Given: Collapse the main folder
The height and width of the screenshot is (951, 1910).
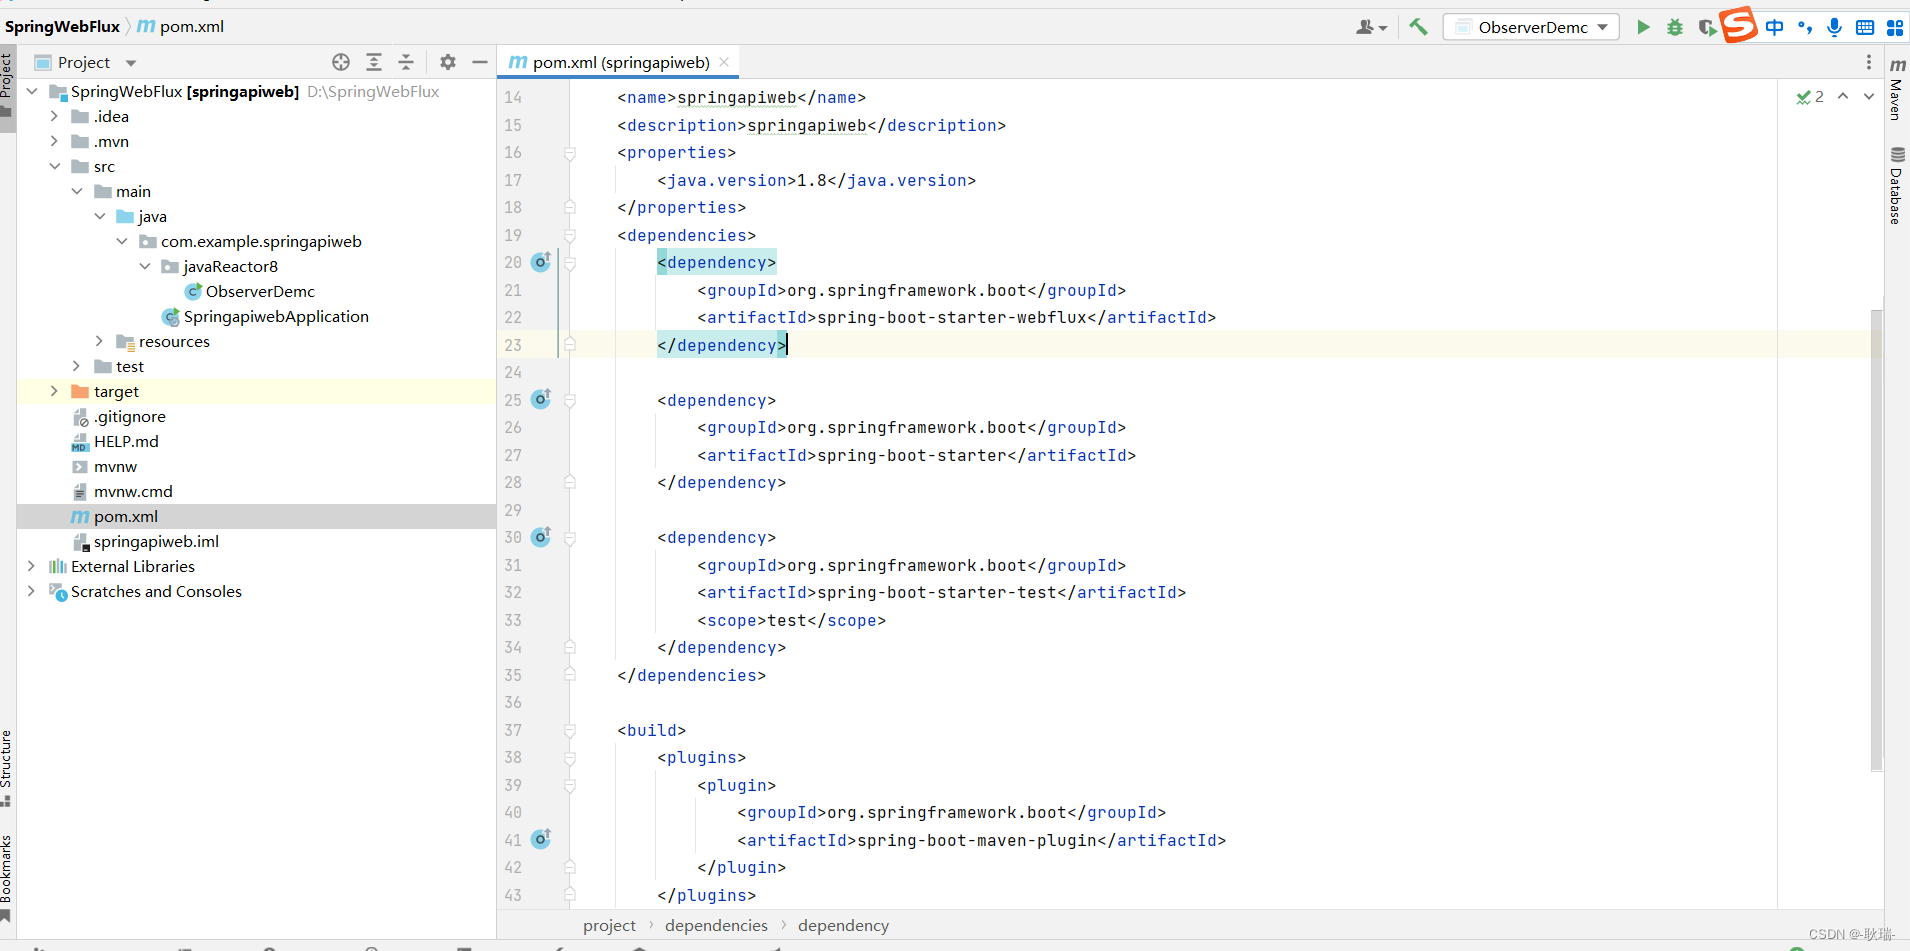Looking at the screenshot, I should pos(77,191).
